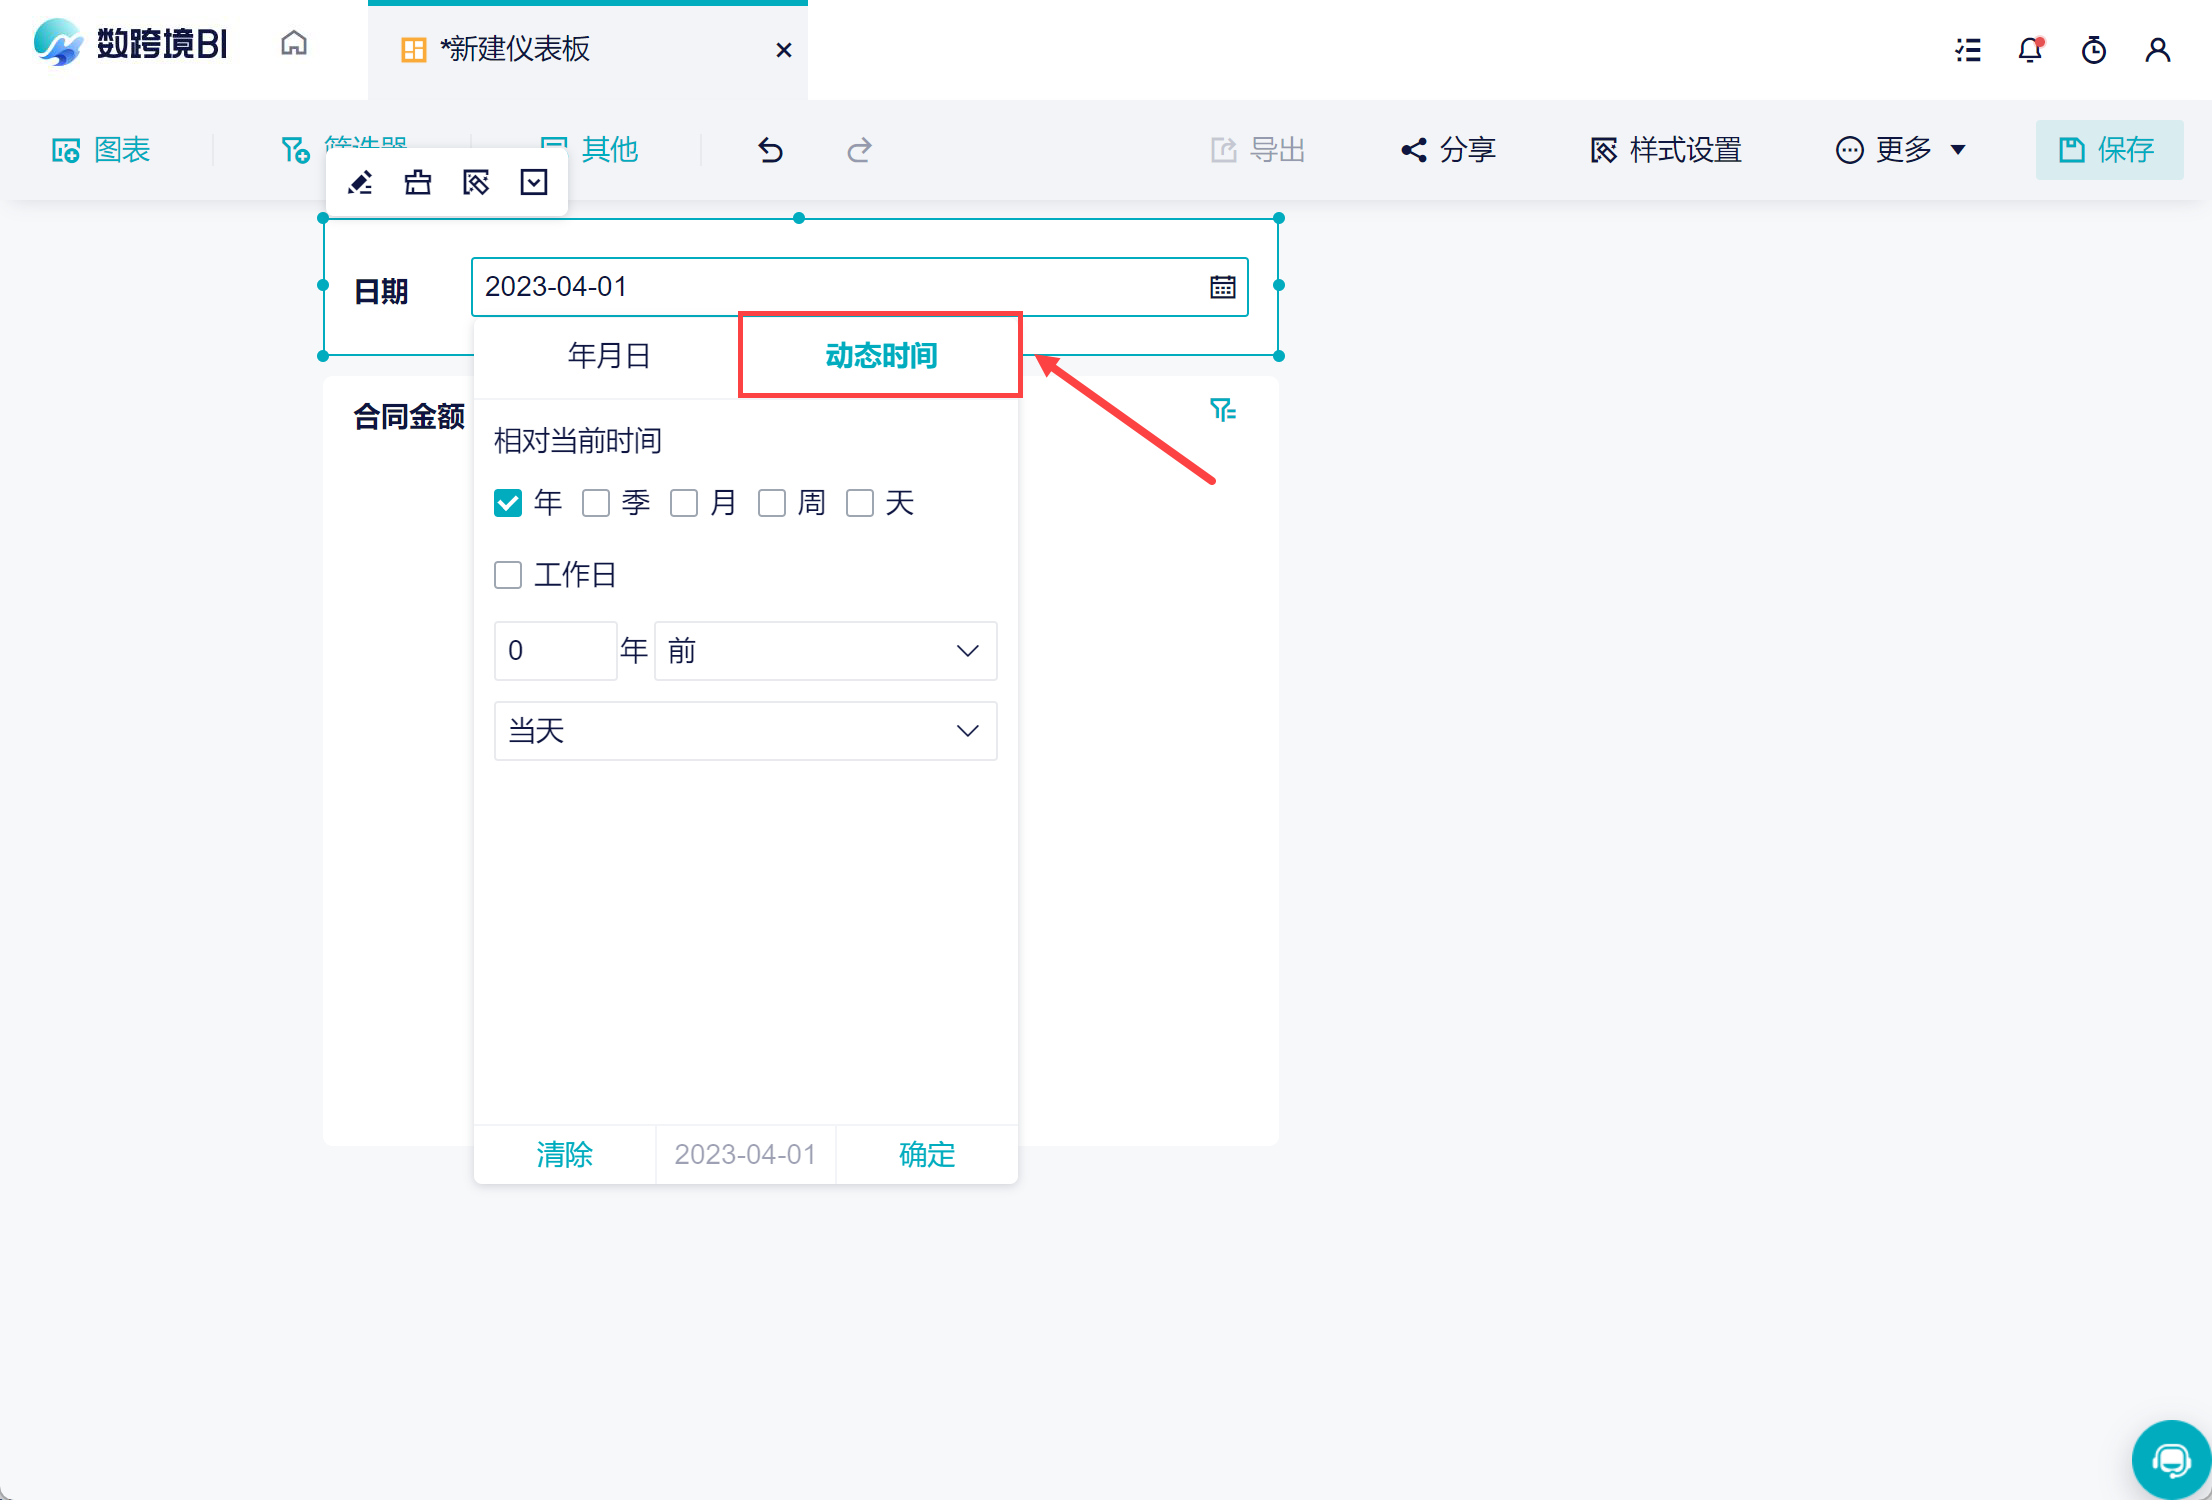The image size is (2212, 1500).
Task: Click the edit pencil icon on the widget toolbar
Action: (x=360, y=182)
